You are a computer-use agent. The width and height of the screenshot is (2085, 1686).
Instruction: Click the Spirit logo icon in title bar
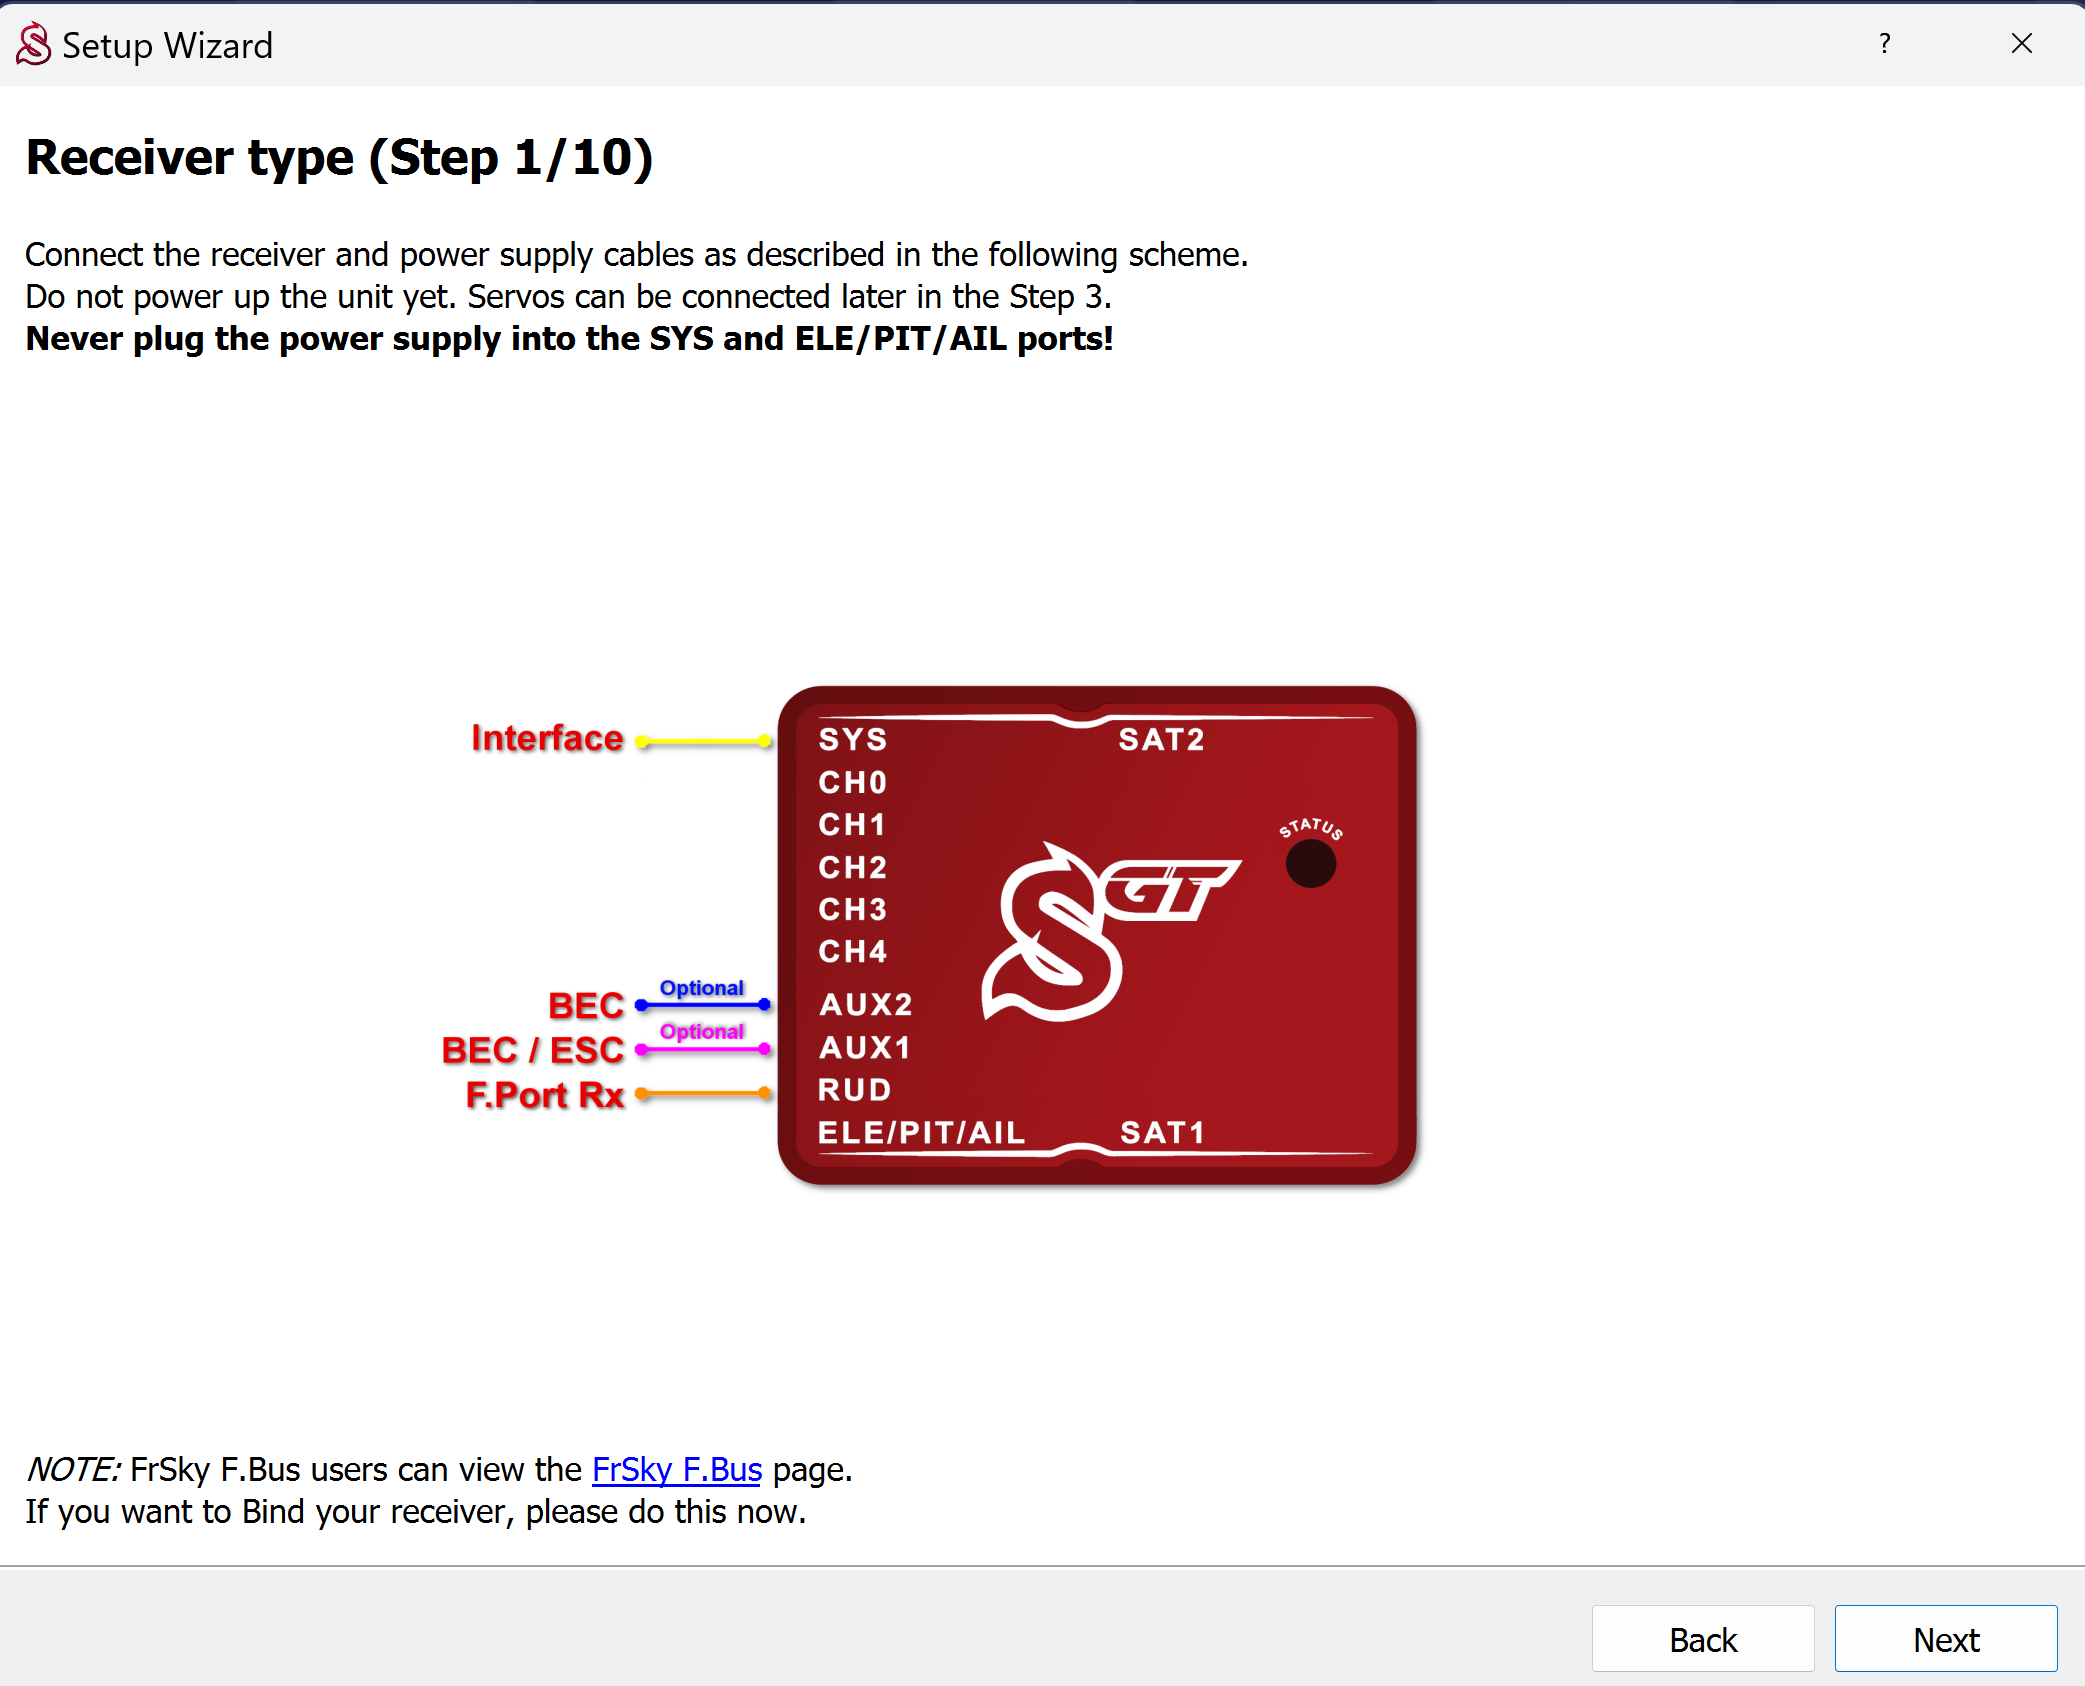[x=34, y=44]
